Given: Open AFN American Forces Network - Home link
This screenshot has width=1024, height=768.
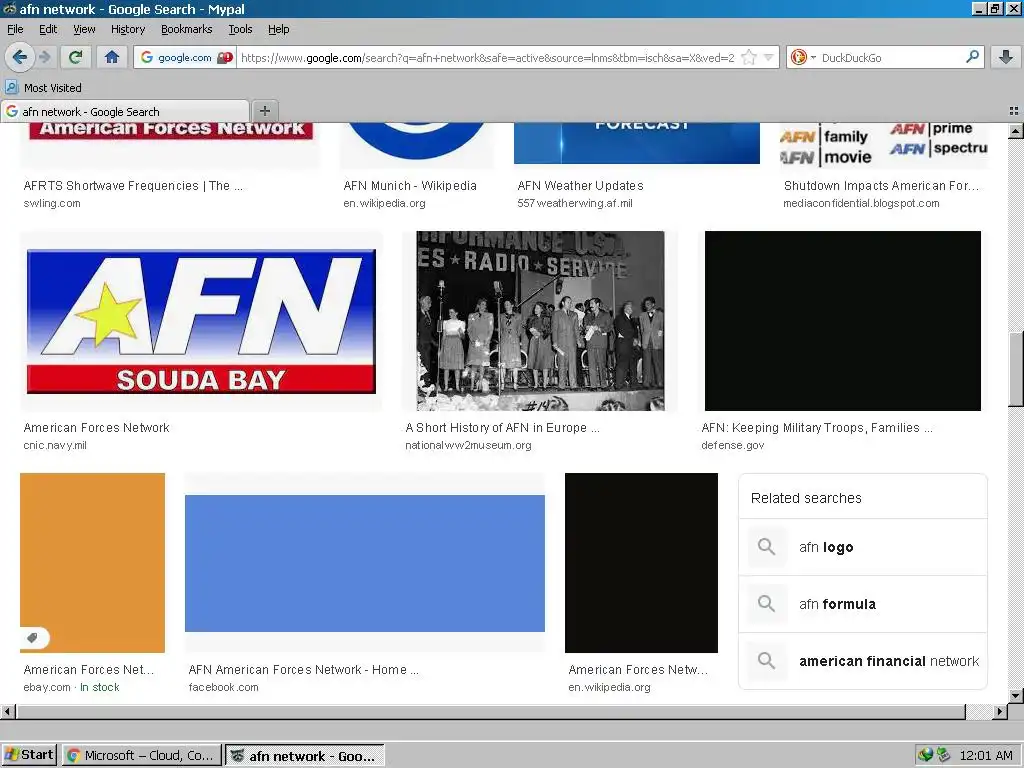Looking at the screenshot, I should tap(304, 669).
